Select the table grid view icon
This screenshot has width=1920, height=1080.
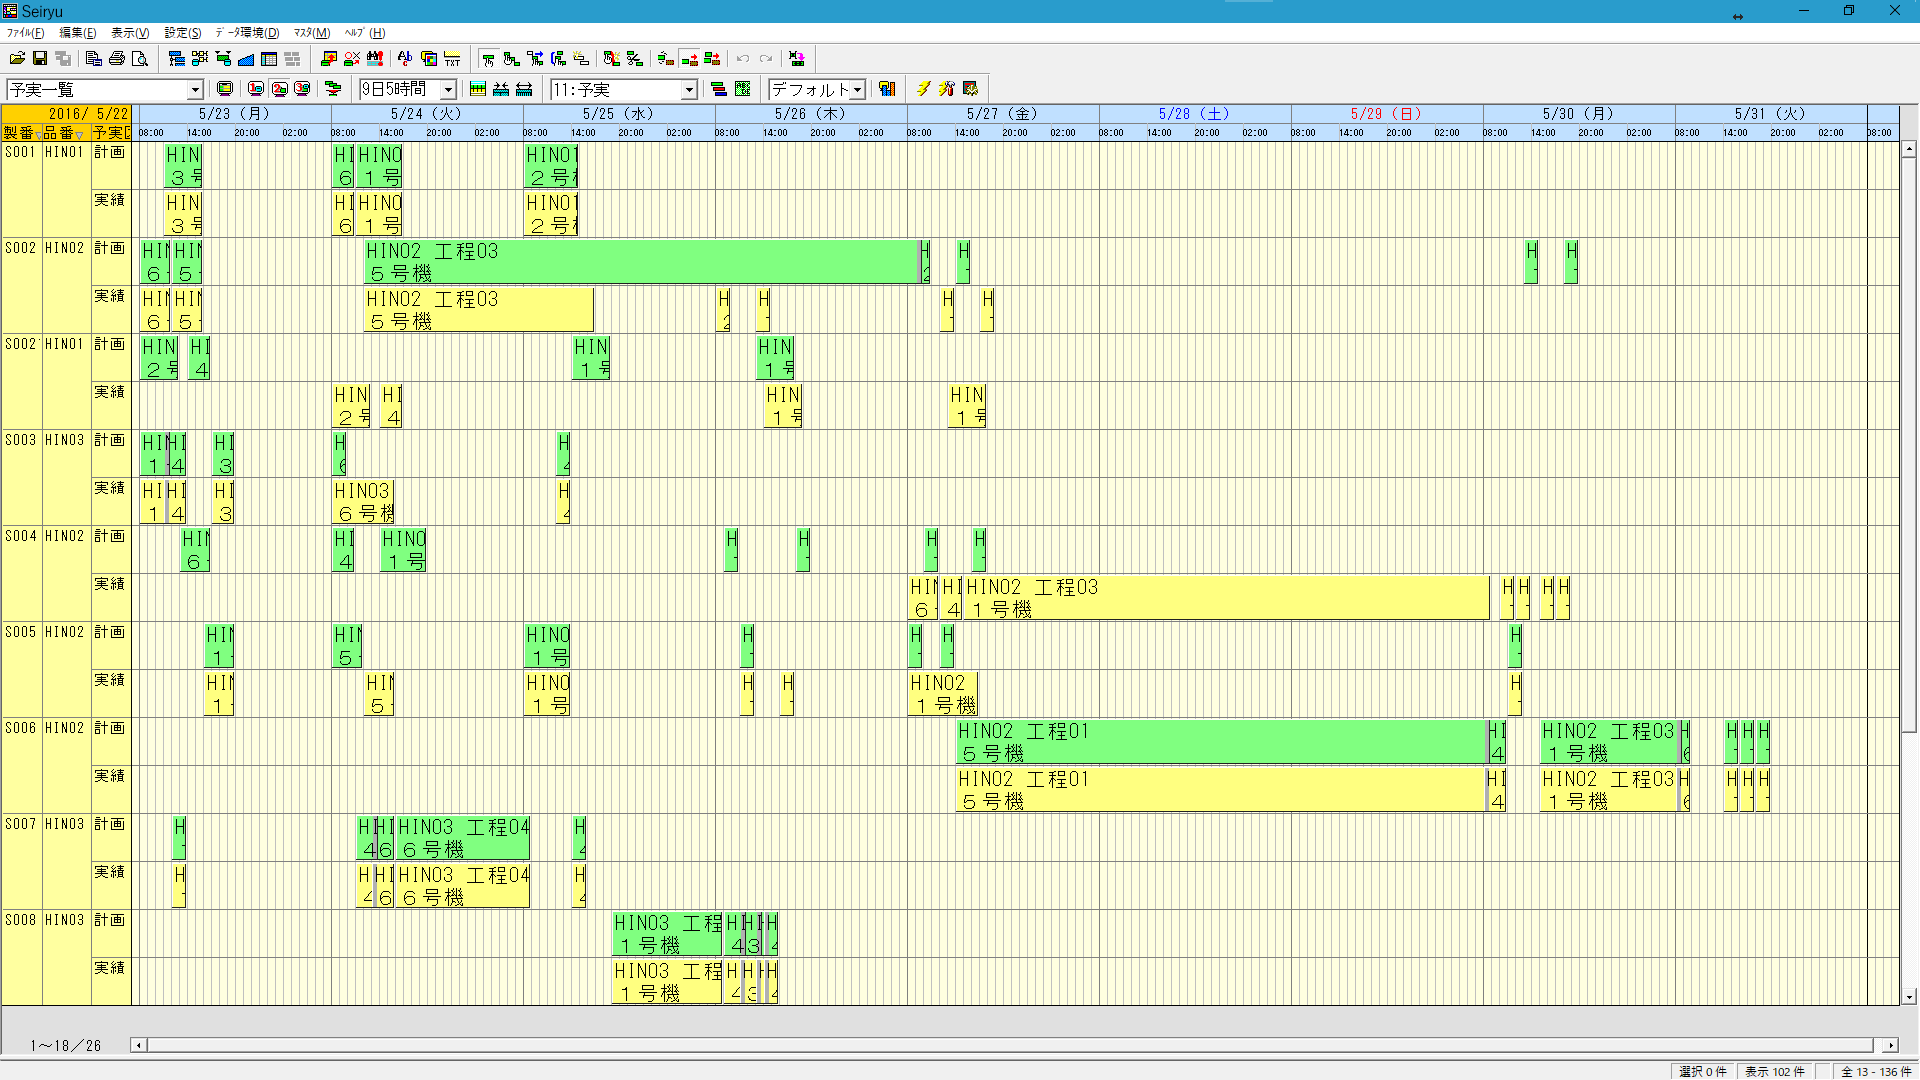269,59
